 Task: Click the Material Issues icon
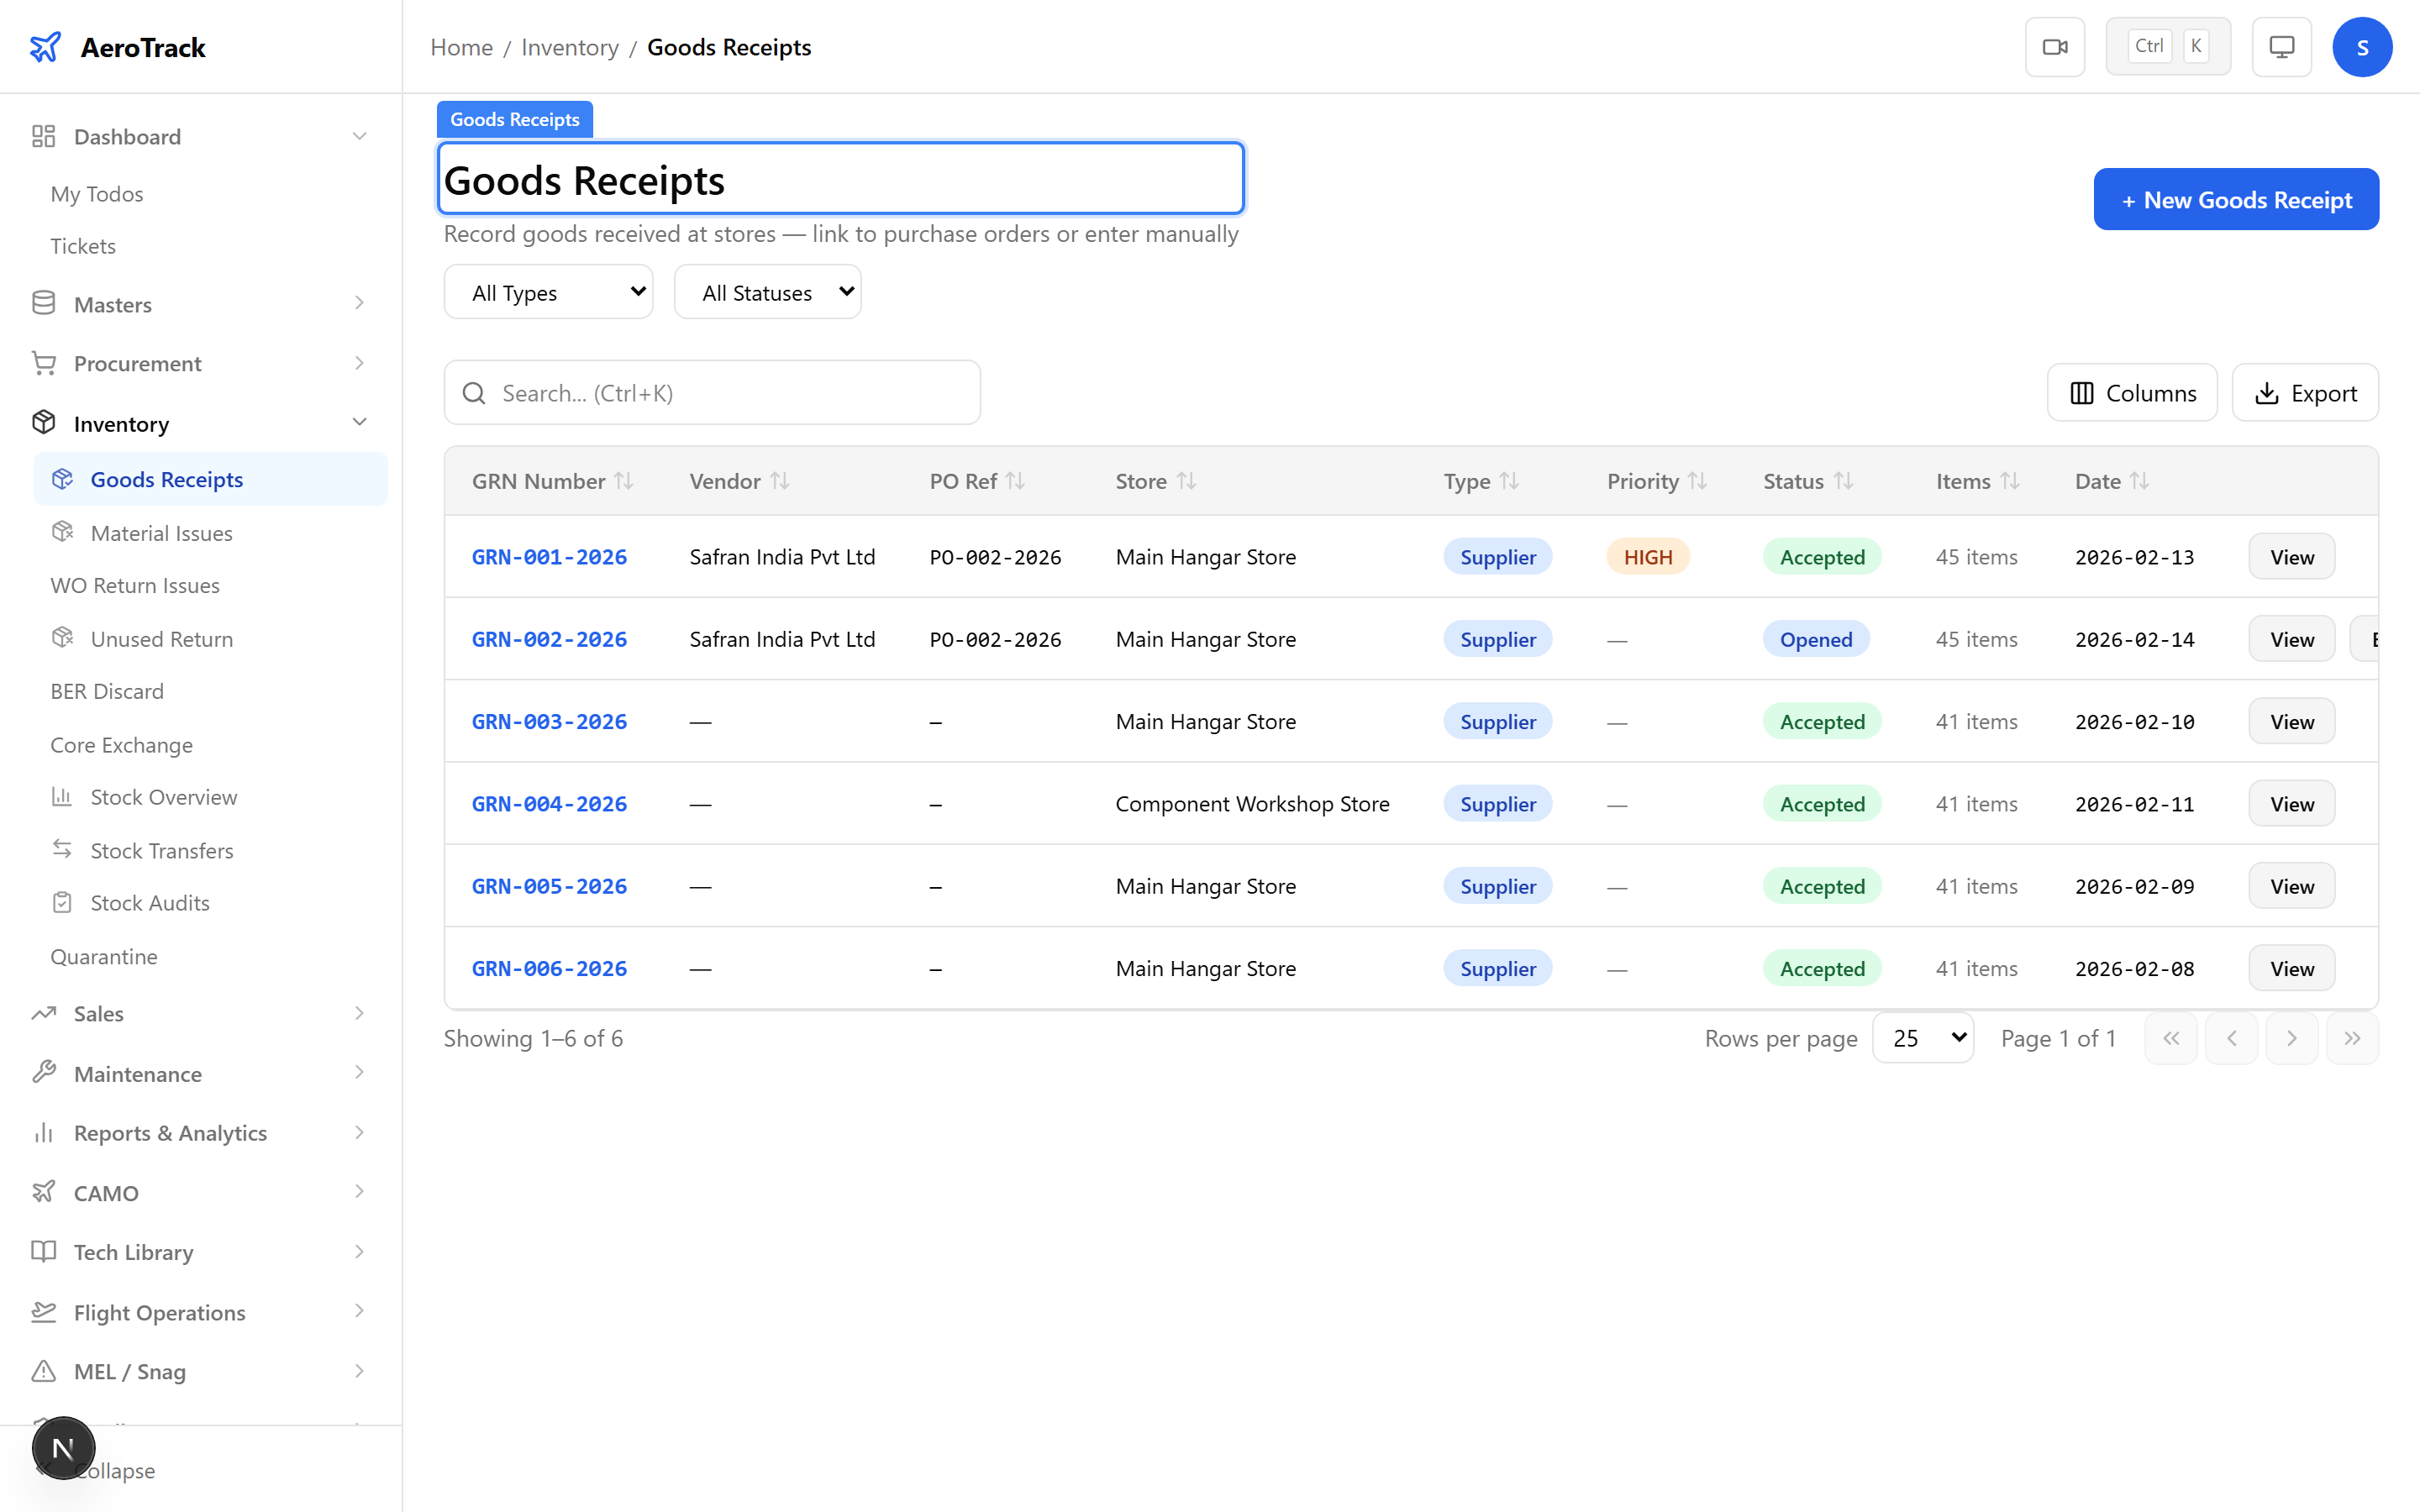pos(62,532)
